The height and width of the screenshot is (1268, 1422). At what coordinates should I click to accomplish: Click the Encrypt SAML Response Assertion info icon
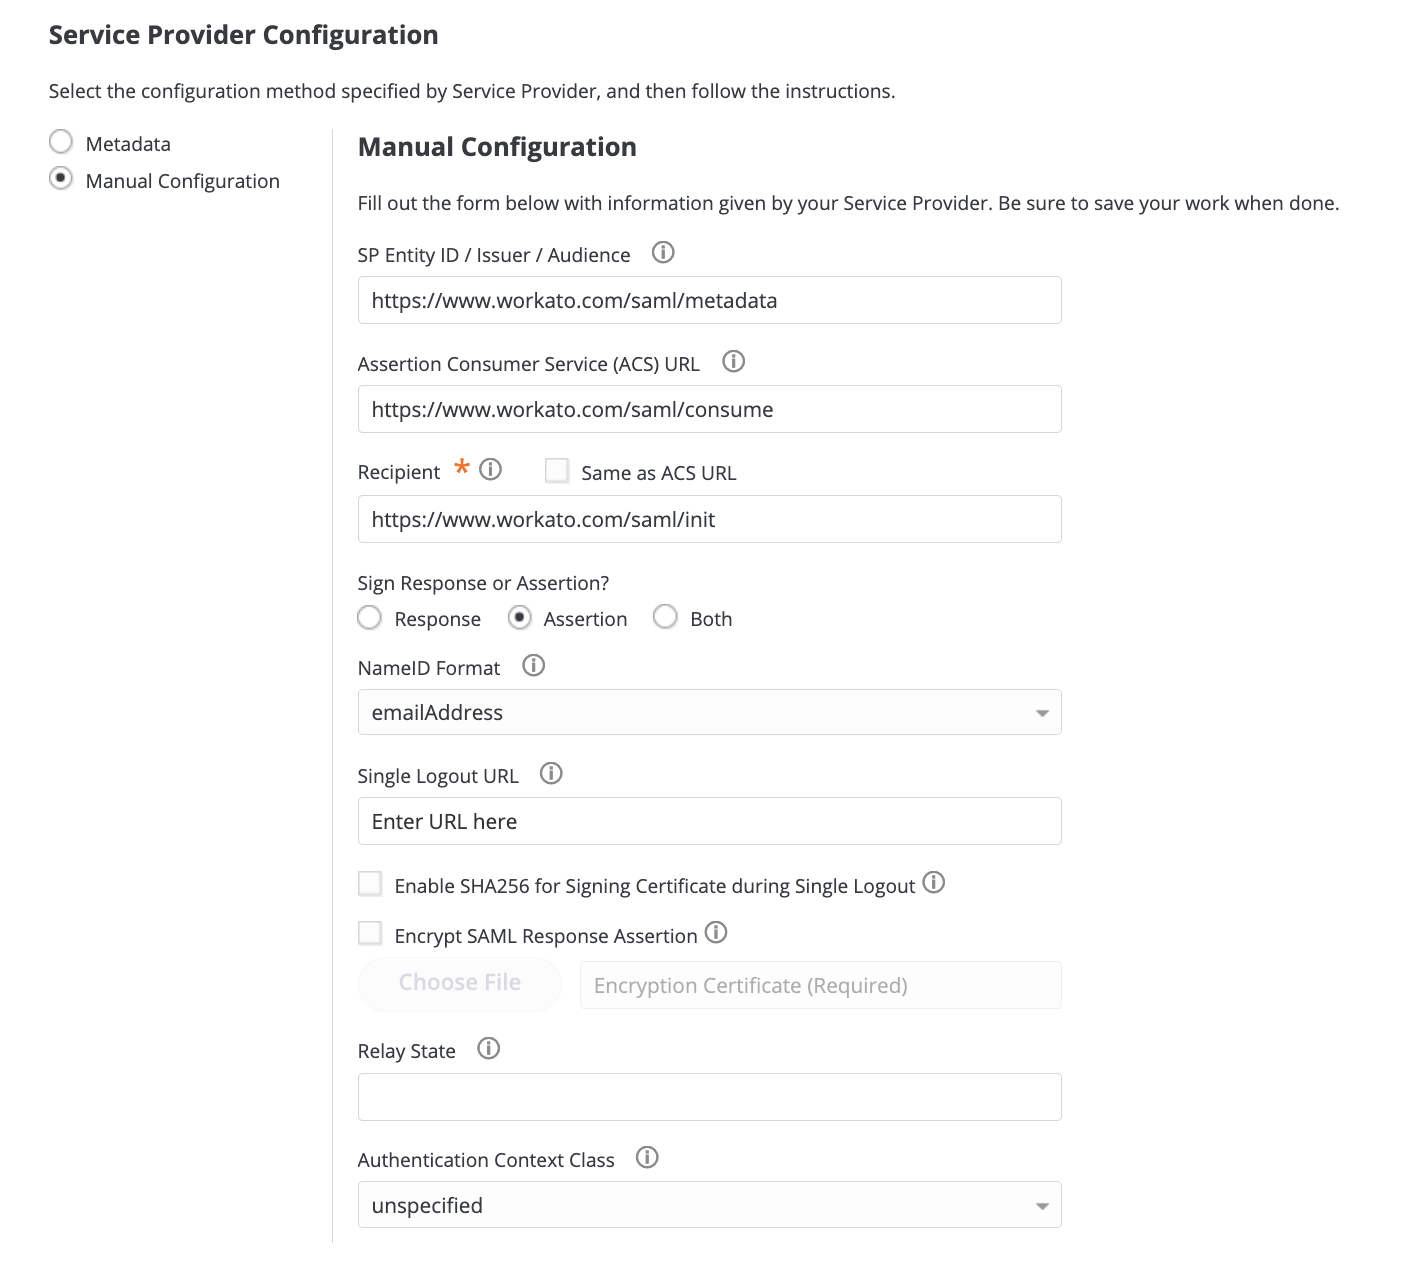tap(716, 933)
